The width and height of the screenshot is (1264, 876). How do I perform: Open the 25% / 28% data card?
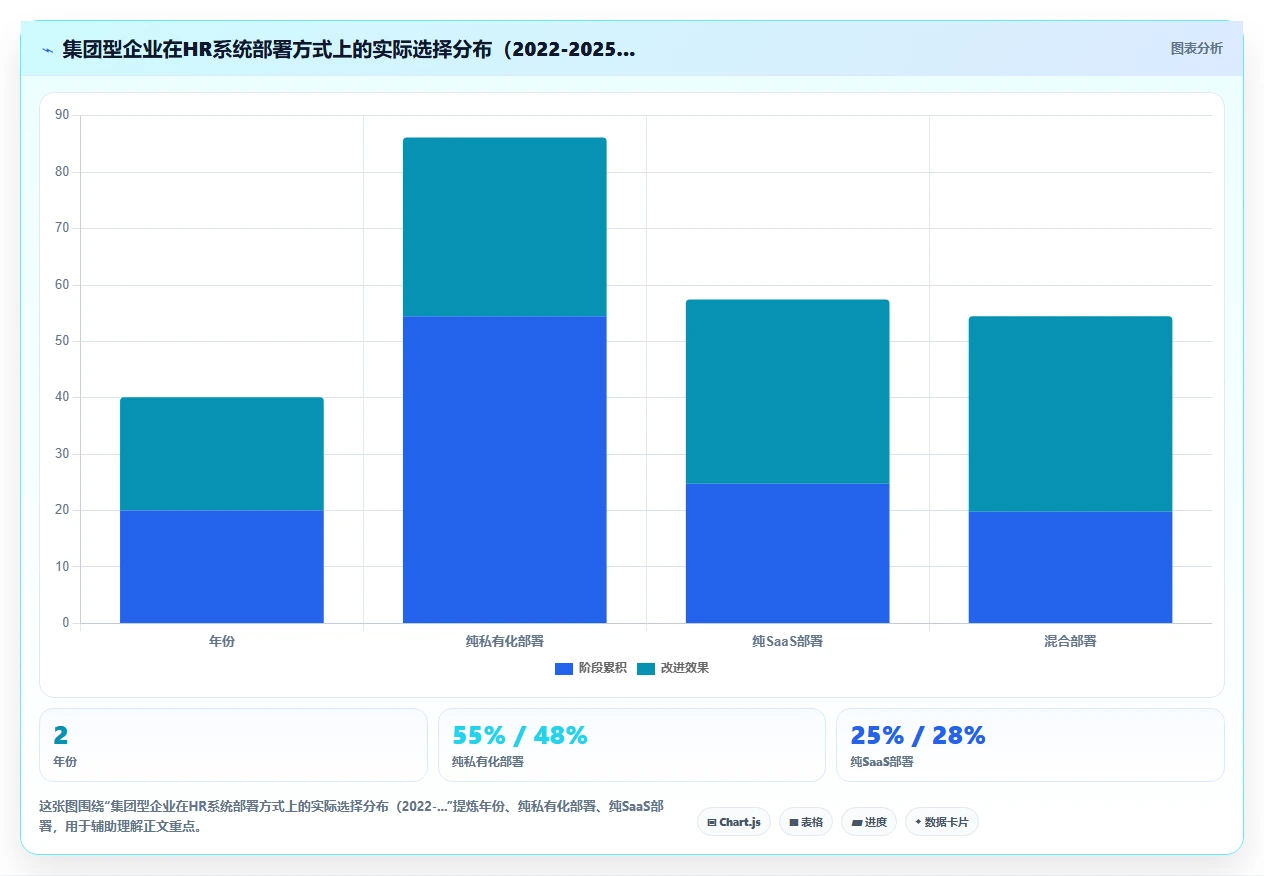1030,745
